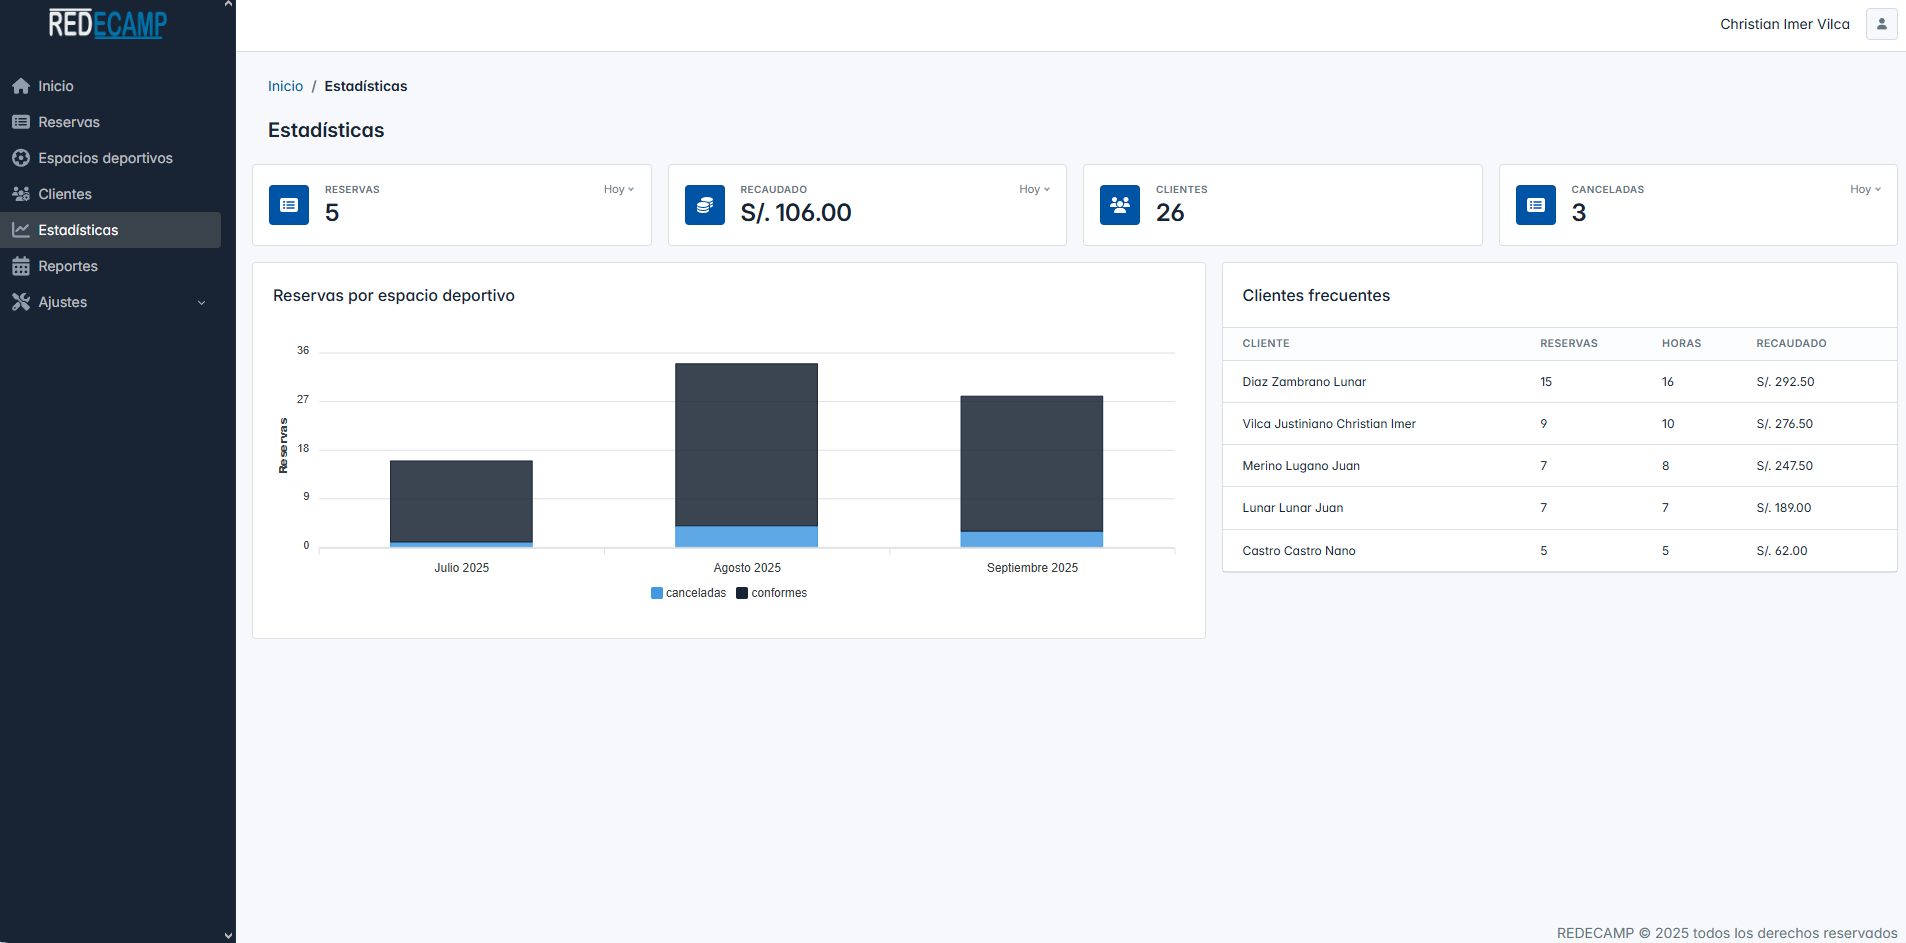Image resolution: width=1906 pixels, height=943 pixels.
Task: Expand the Ajustes submenu chevron
Action: tap(202, 303)
